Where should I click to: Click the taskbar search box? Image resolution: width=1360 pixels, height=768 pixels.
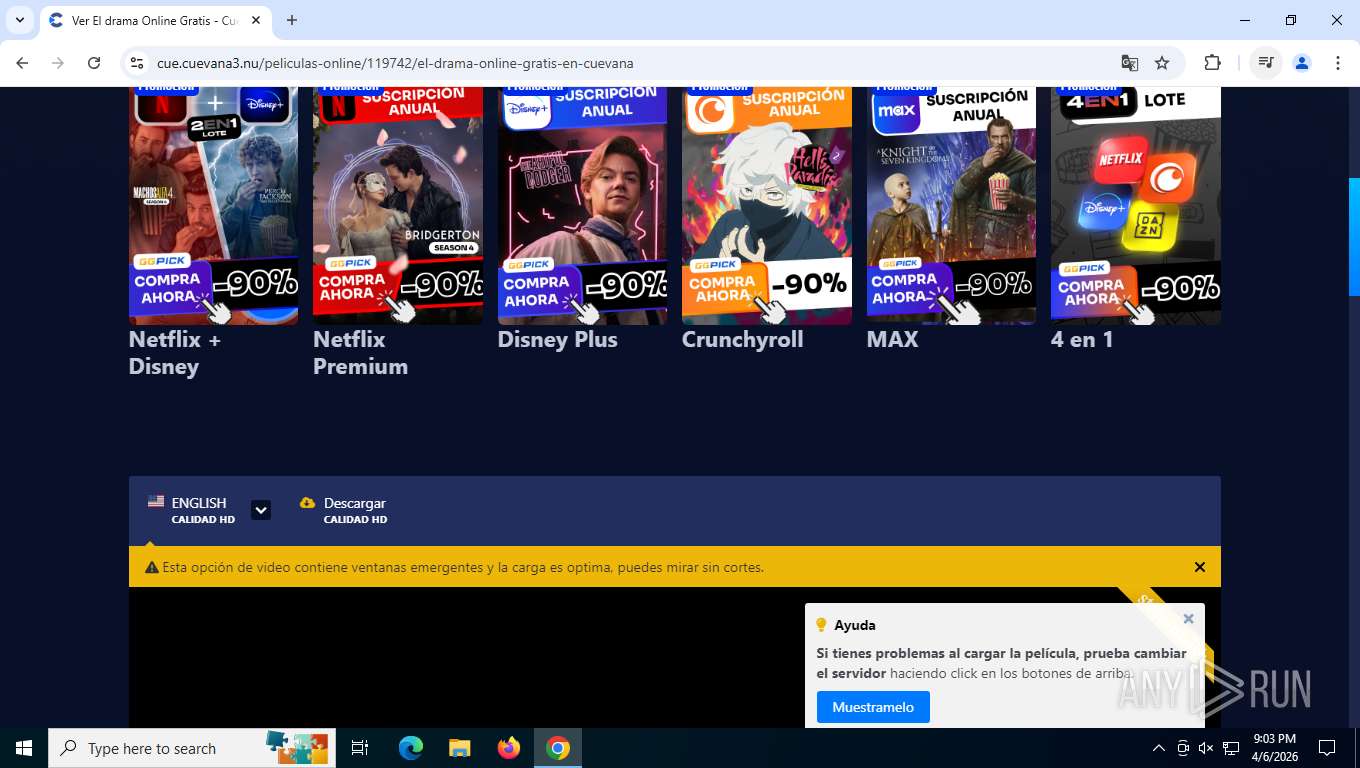pyautogui.click(x=191, y=748)
